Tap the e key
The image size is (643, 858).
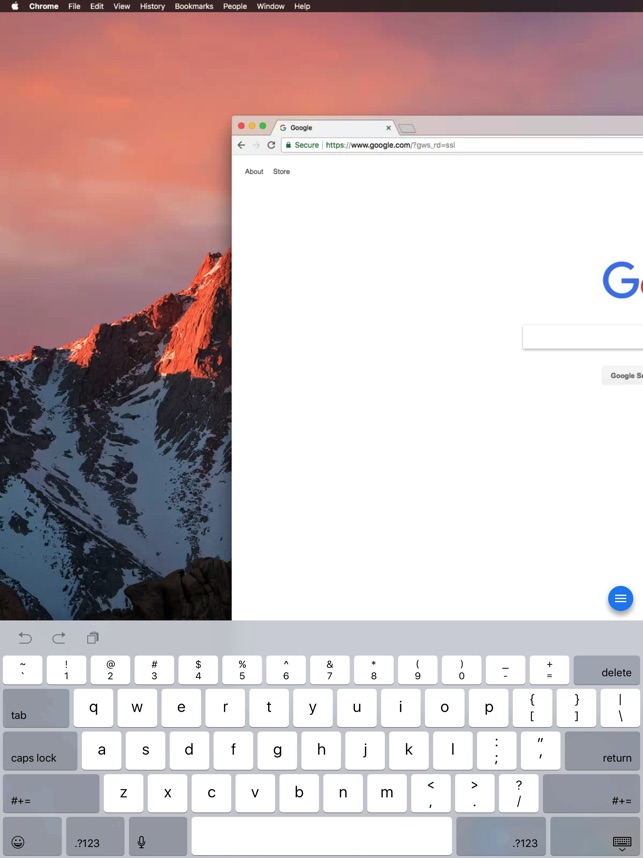[x=181, y=708]
